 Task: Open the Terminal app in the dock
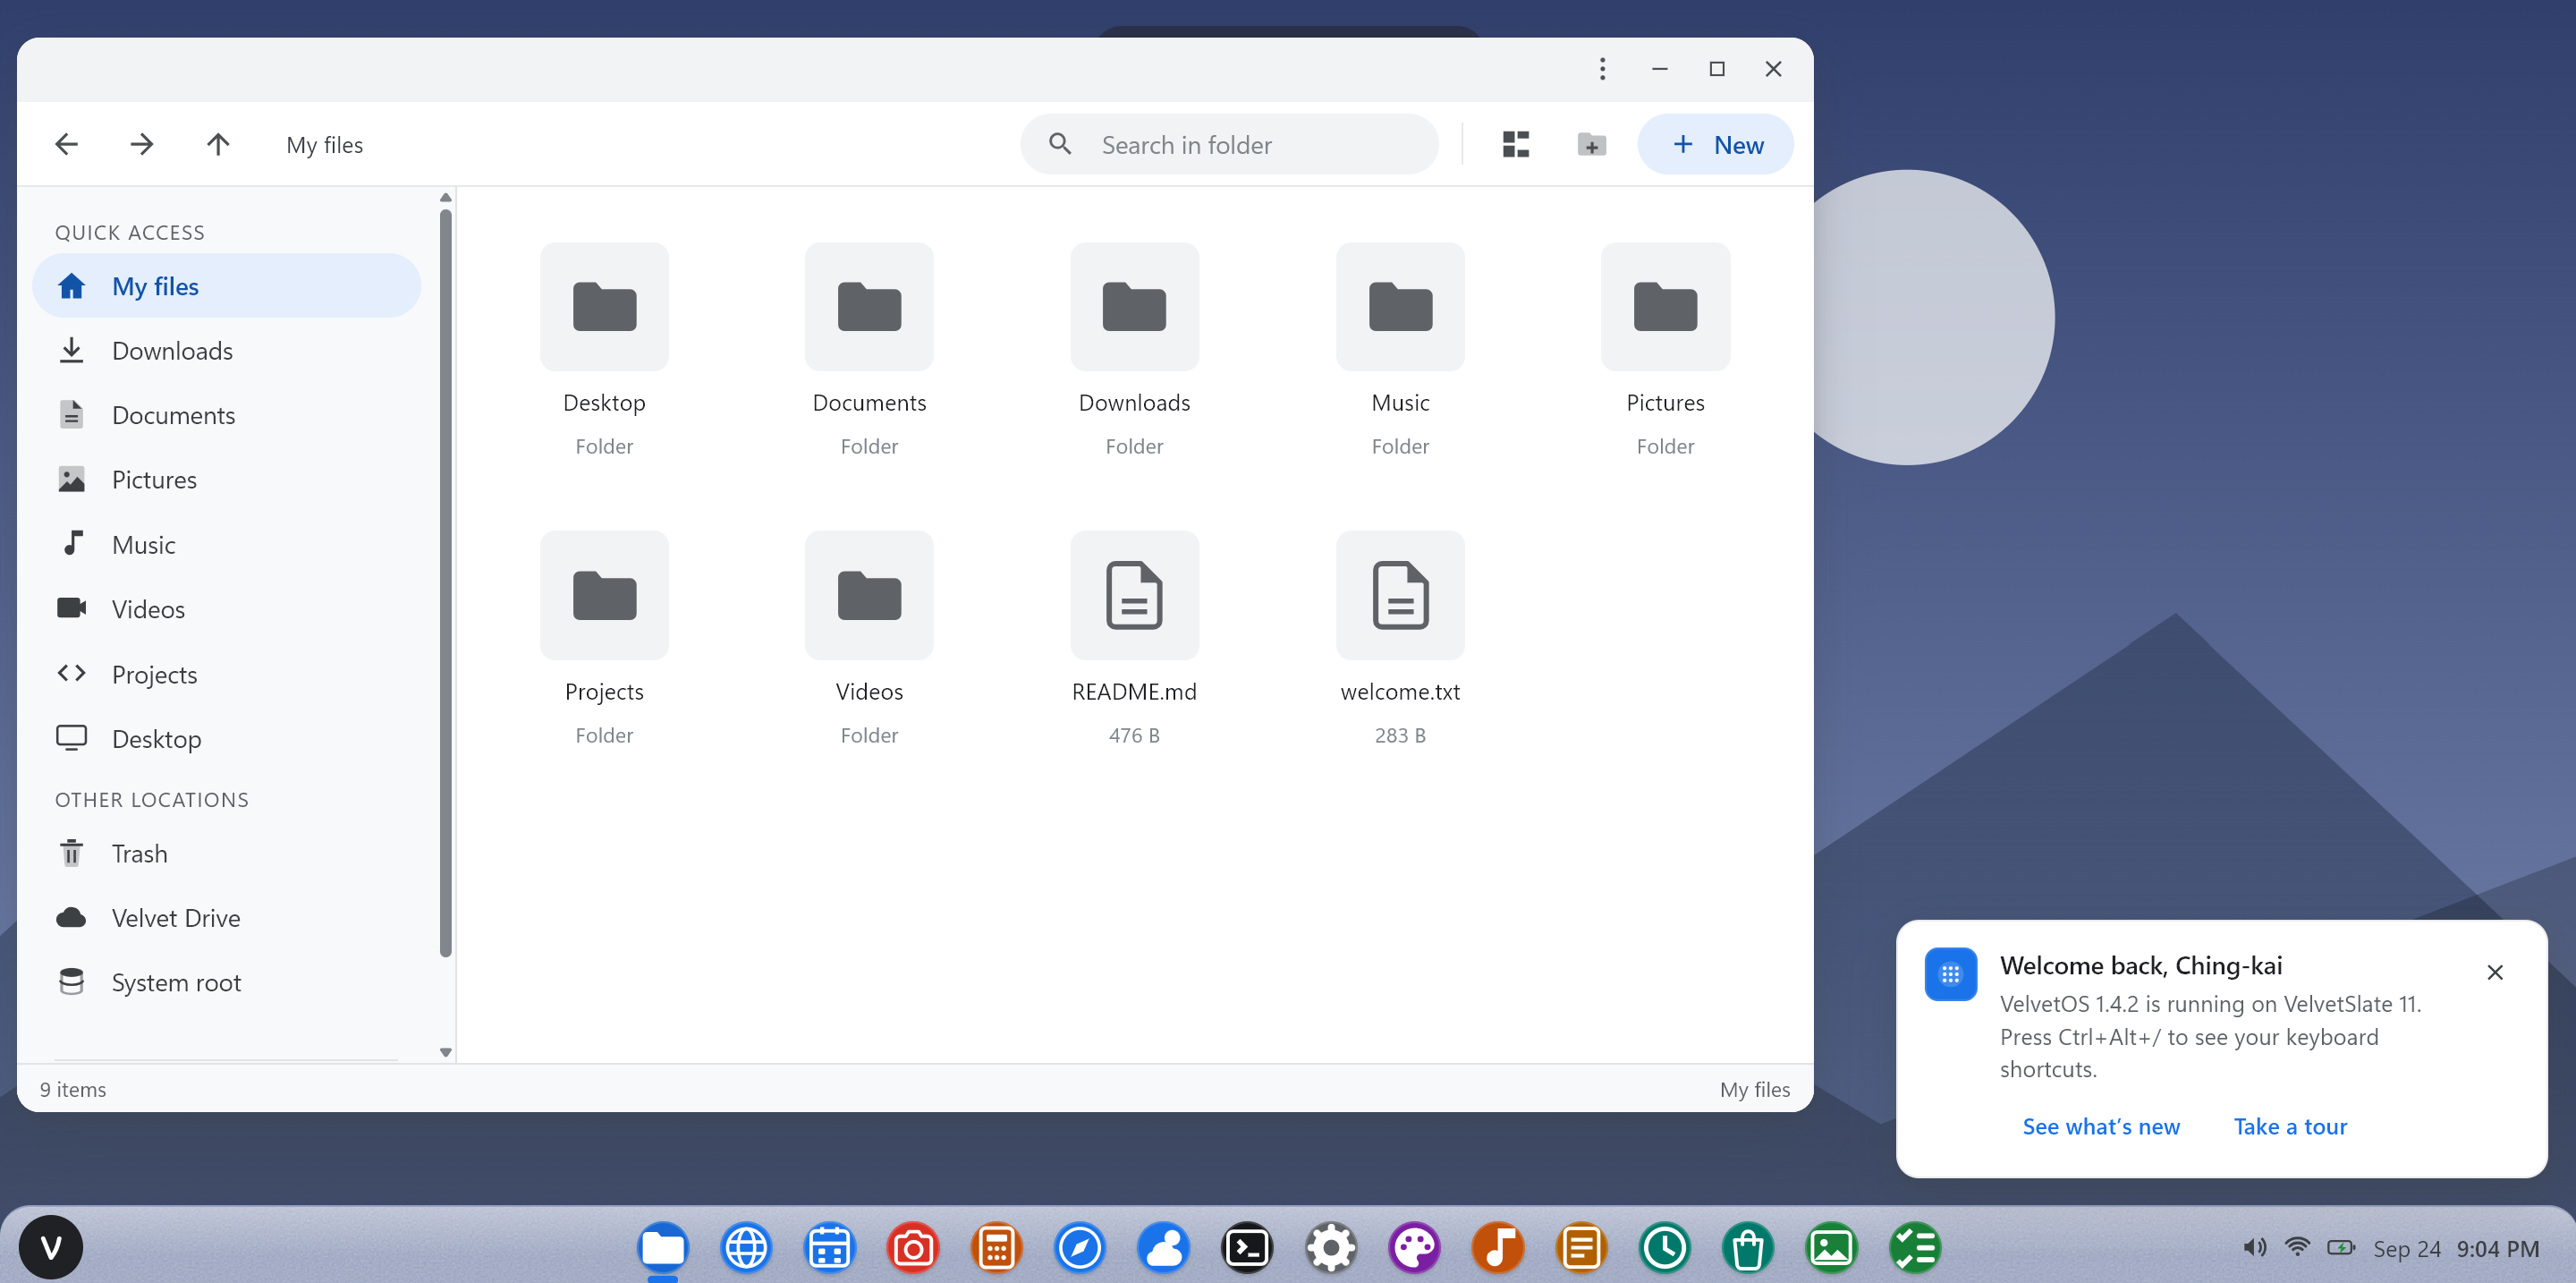(1247, 1247)
